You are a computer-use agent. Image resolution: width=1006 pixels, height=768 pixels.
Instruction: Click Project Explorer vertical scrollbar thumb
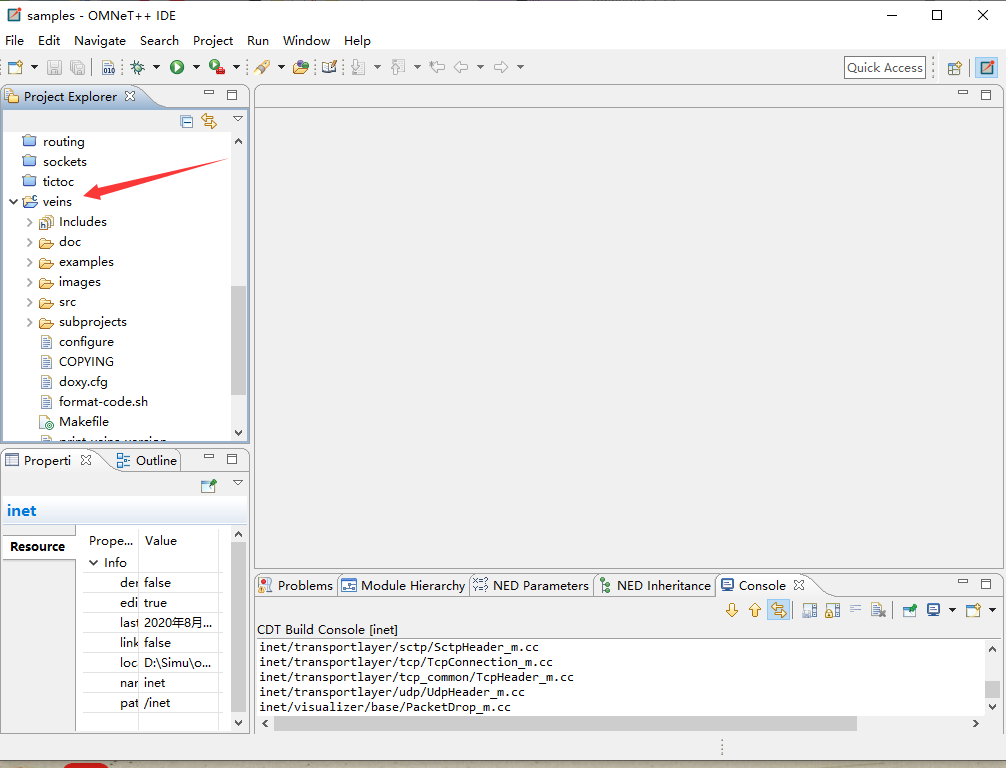coord(238,340)
